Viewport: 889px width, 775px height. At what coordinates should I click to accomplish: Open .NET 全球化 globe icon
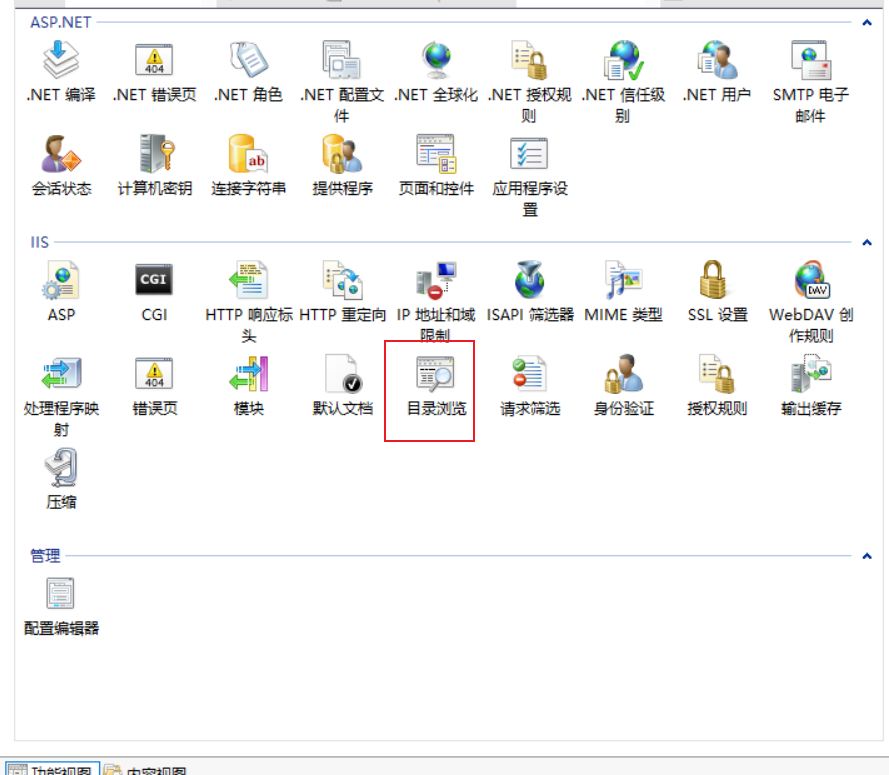point(436,60)
